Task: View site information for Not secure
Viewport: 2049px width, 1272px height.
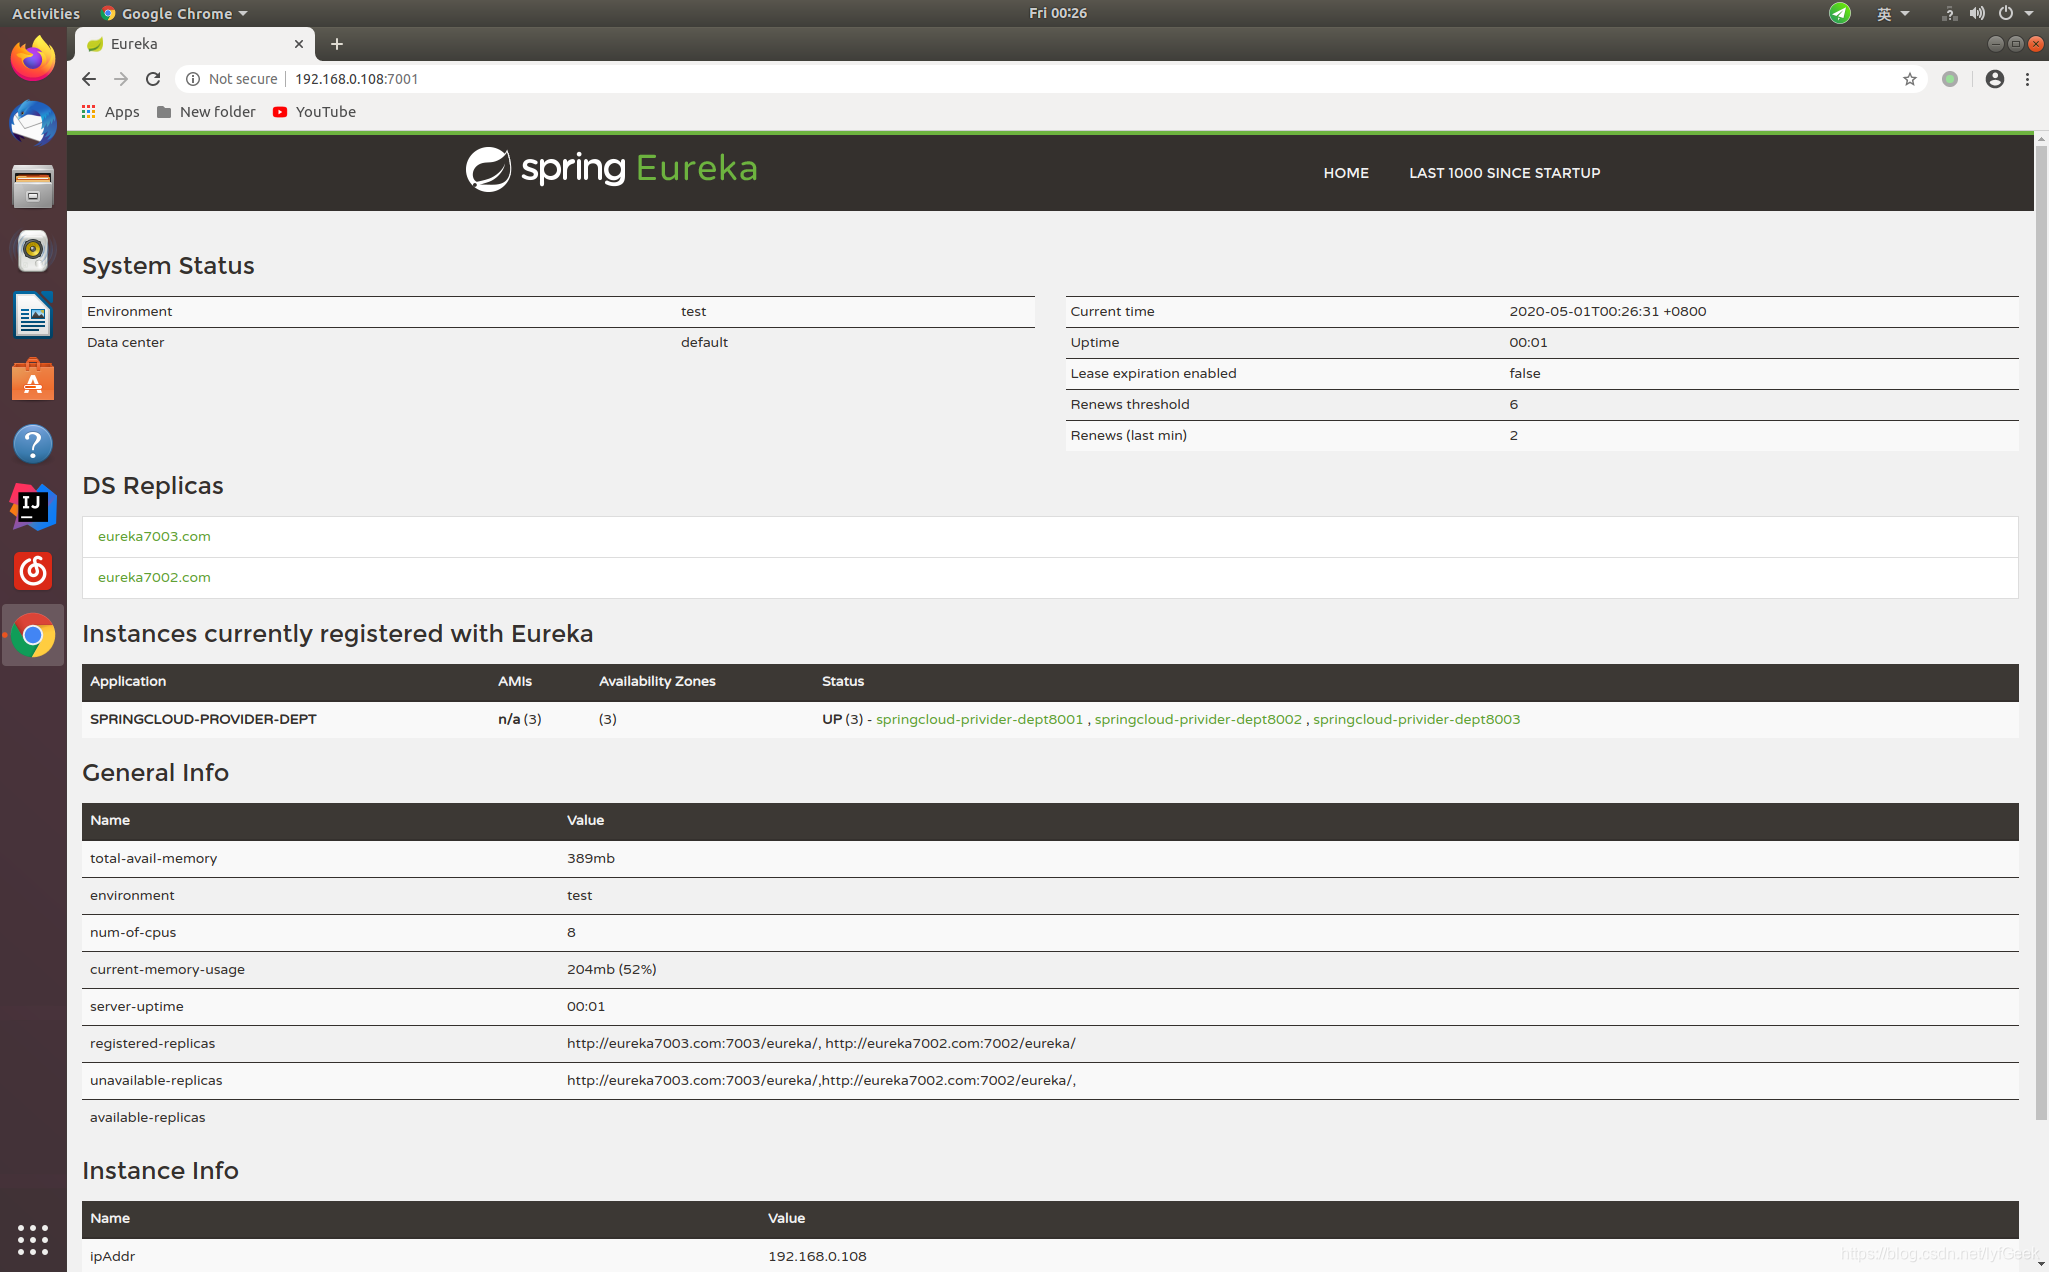Action: 231,79
